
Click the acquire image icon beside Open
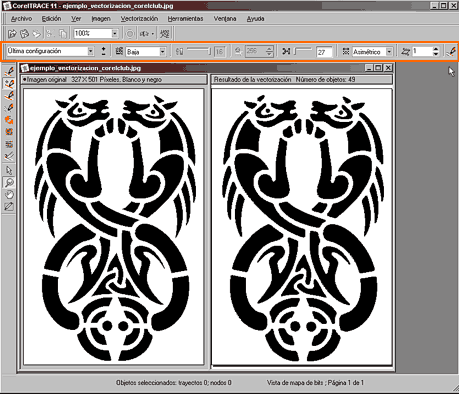pyautogui.click(x=24, y=33)
